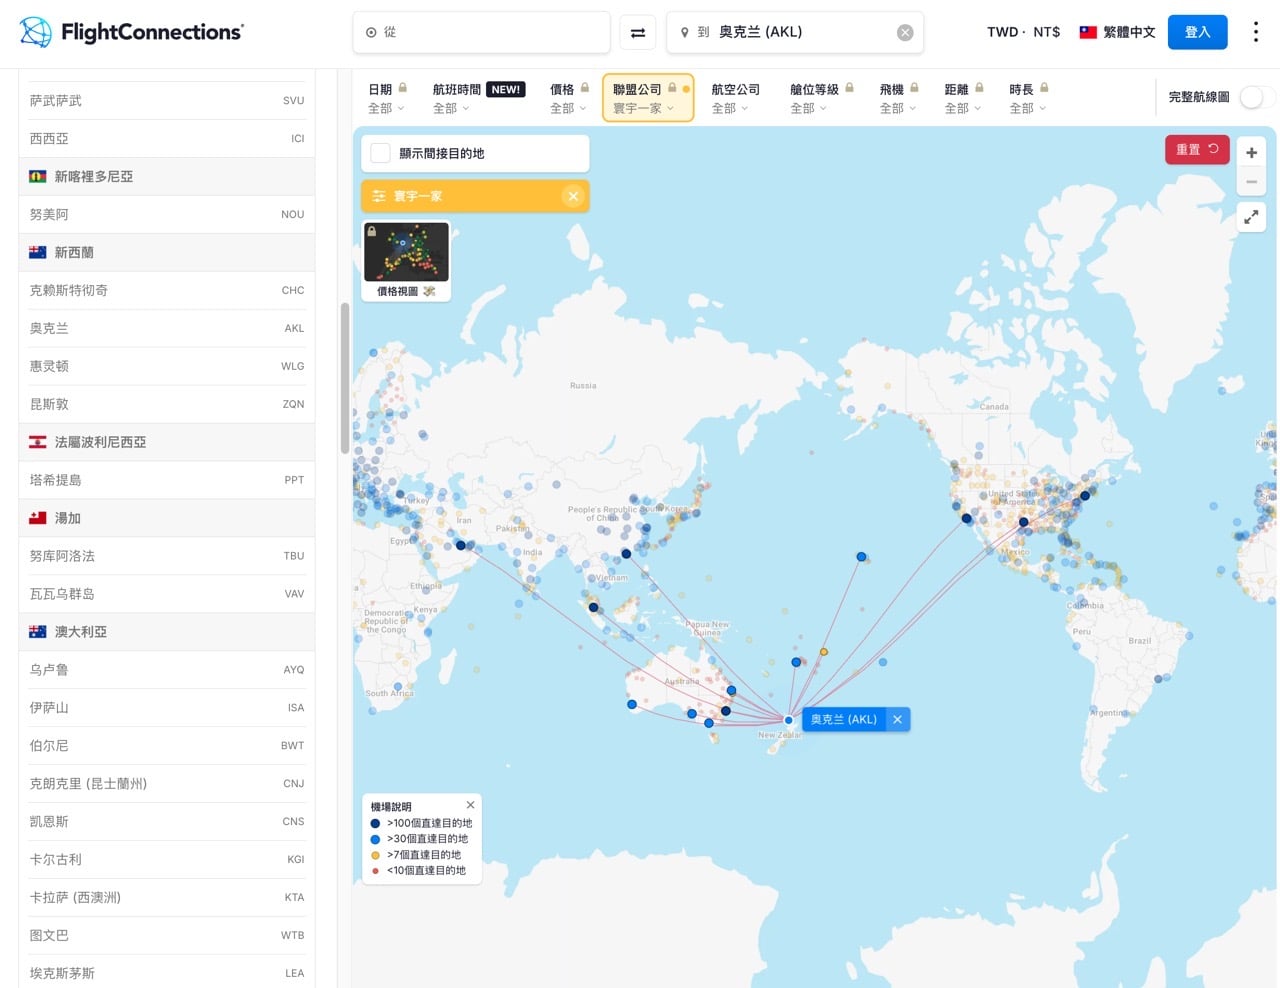This screenshot has width=1280, height=988.
Task: Click the Australia flag icon
Action: (38, 631)
